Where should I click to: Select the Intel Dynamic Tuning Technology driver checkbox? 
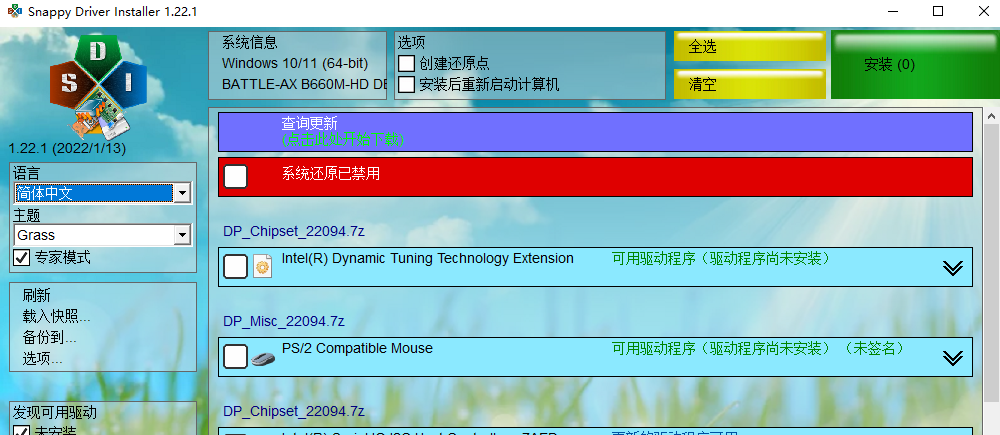click(236, 267)
